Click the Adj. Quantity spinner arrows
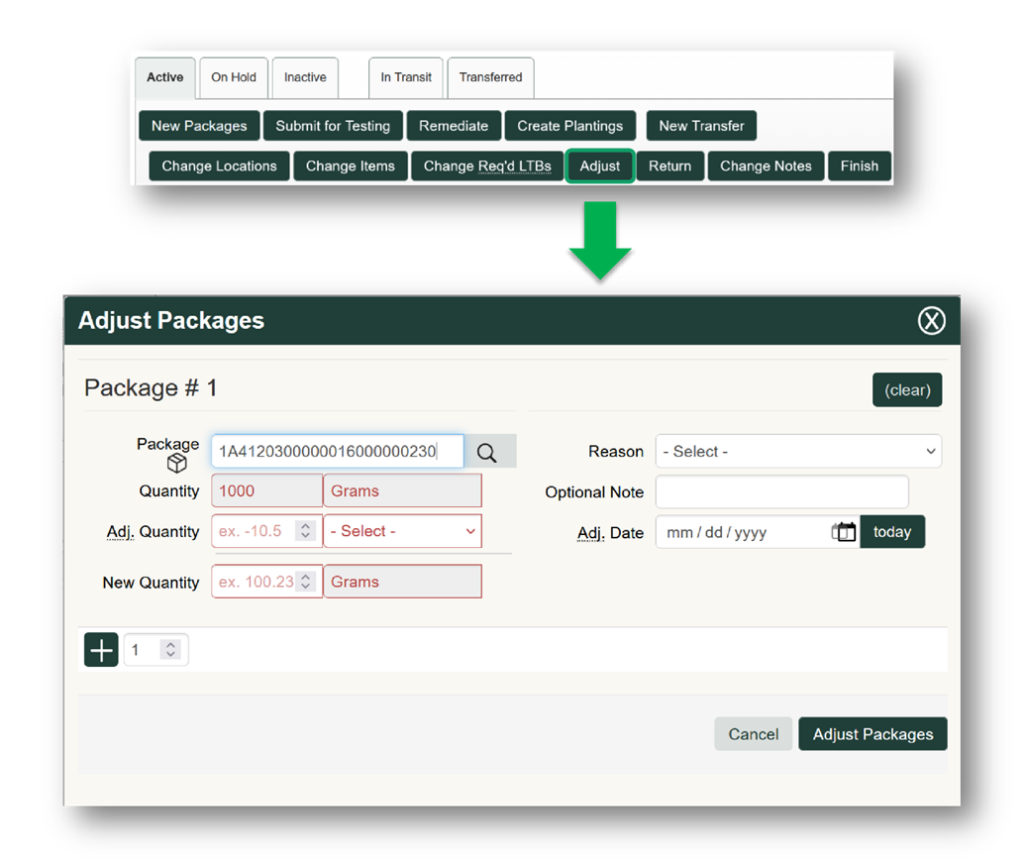Viewport: 1024px width, 865px height. 306,531
